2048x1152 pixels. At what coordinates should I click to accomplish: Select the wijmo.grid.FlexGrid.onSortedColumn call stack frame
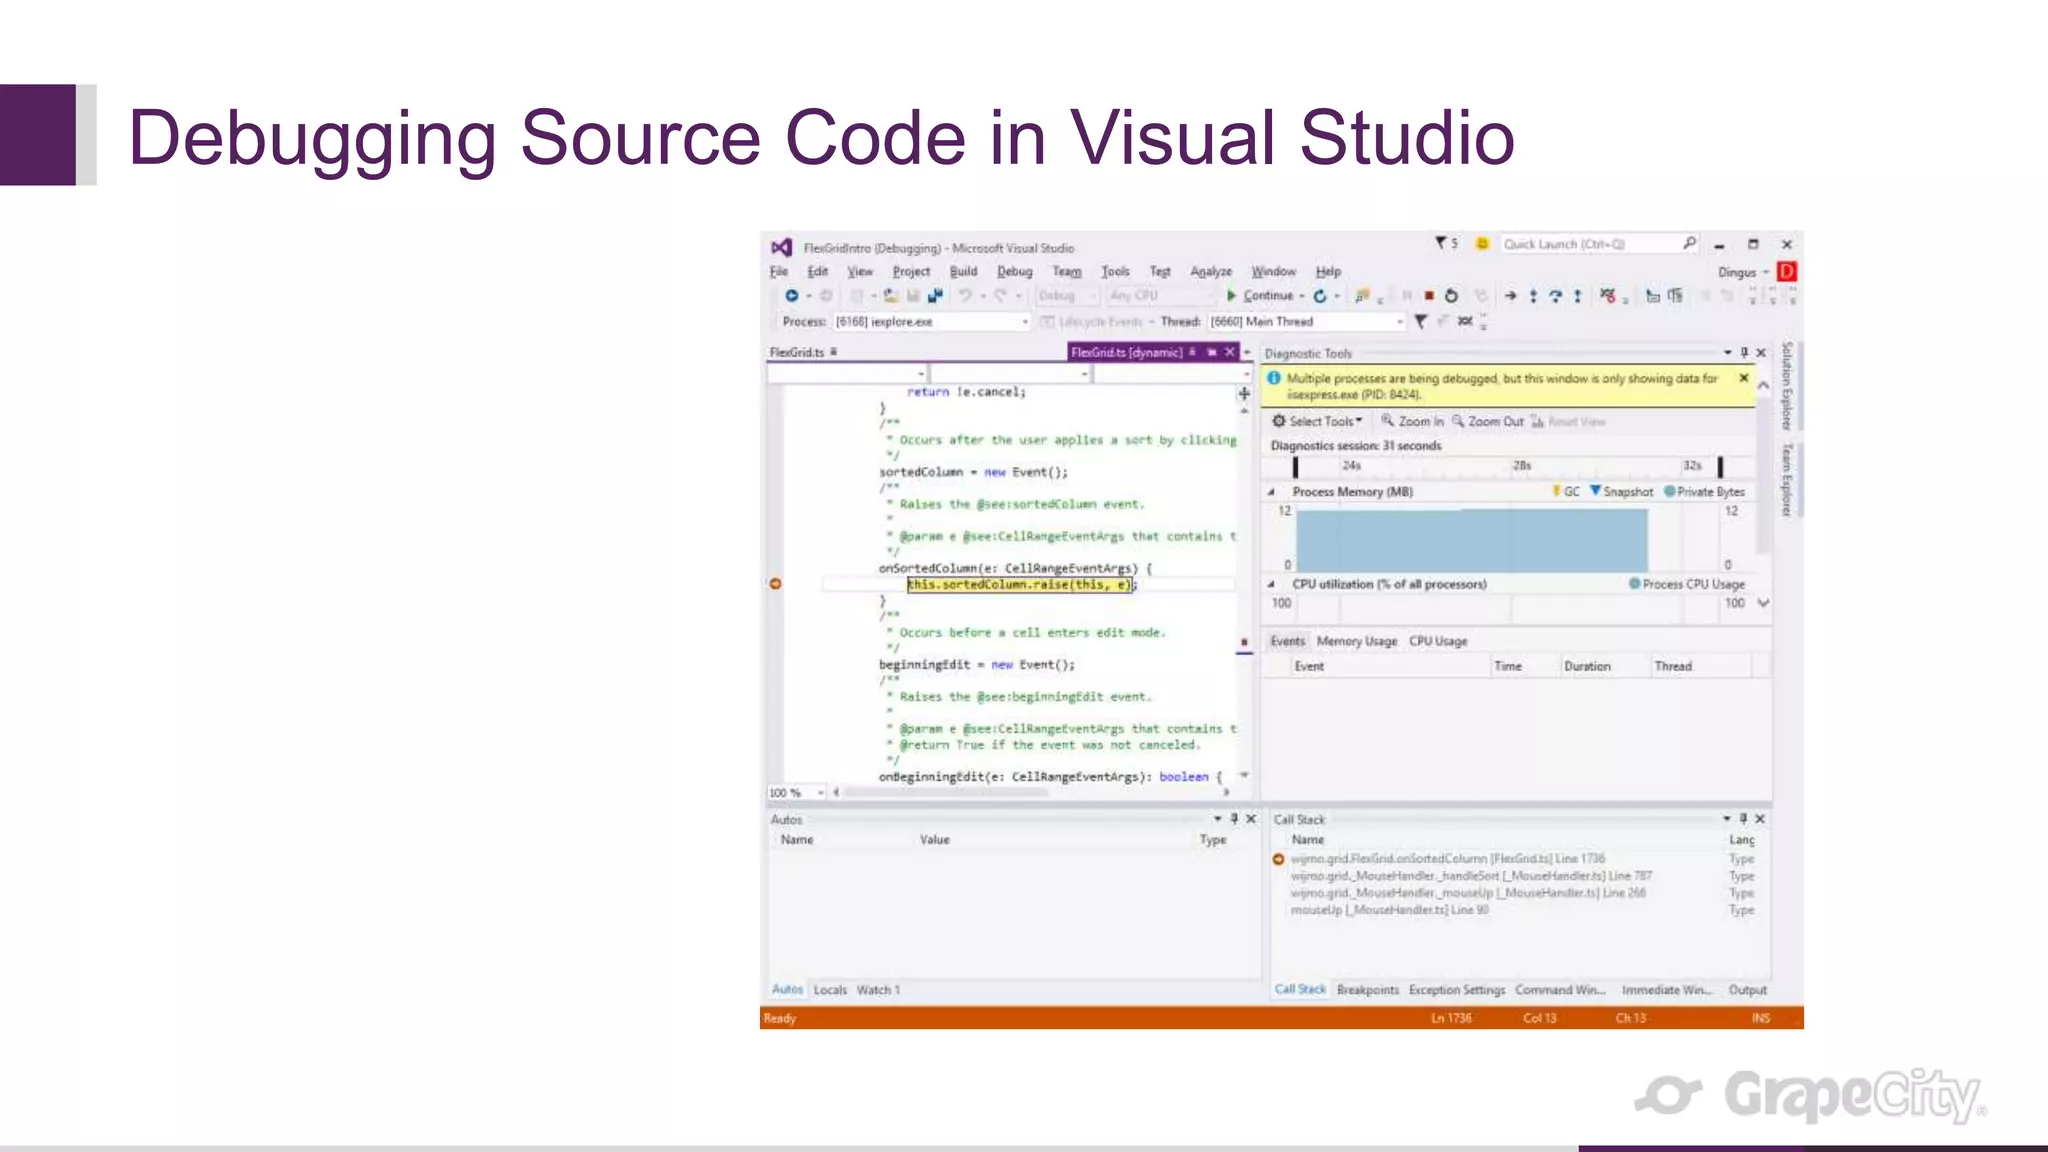pos(1448,859)
